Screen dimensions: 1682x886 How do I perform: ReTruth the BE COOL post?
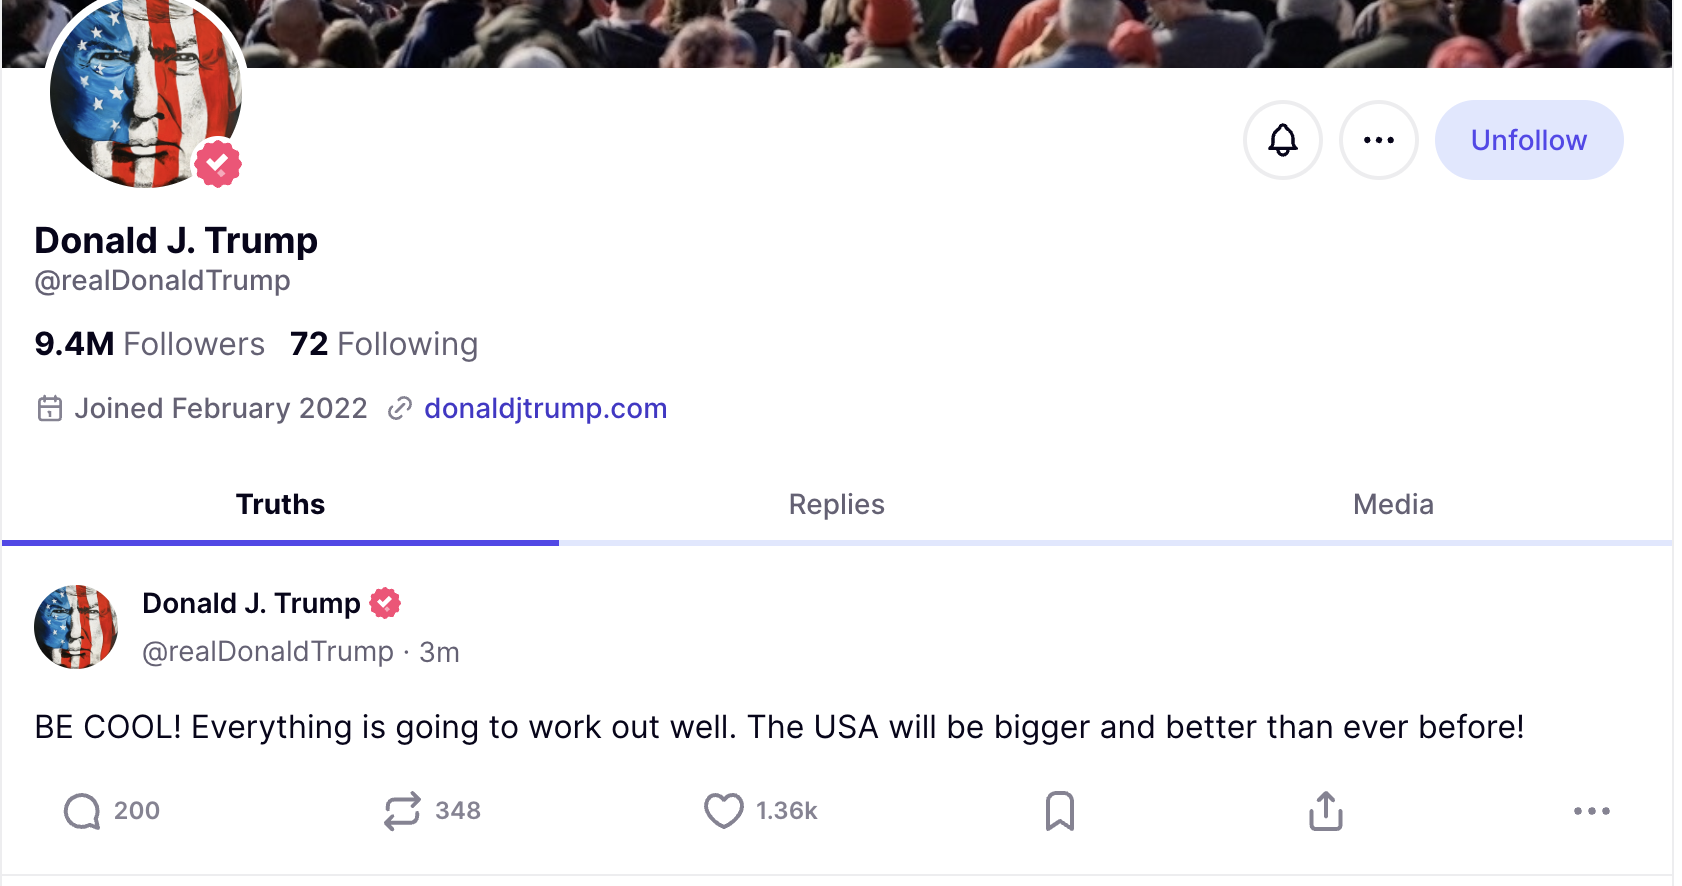pyautogui.click(x=402, y=811)
